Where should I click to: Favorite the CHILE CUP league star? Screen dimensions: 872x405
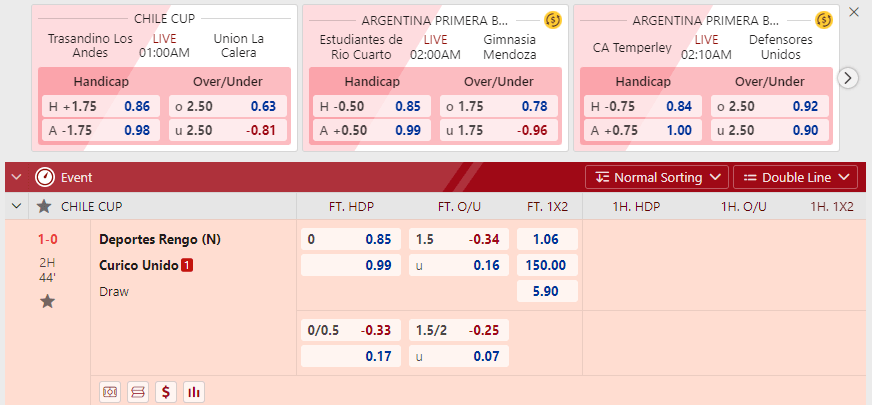pos(44,206)
